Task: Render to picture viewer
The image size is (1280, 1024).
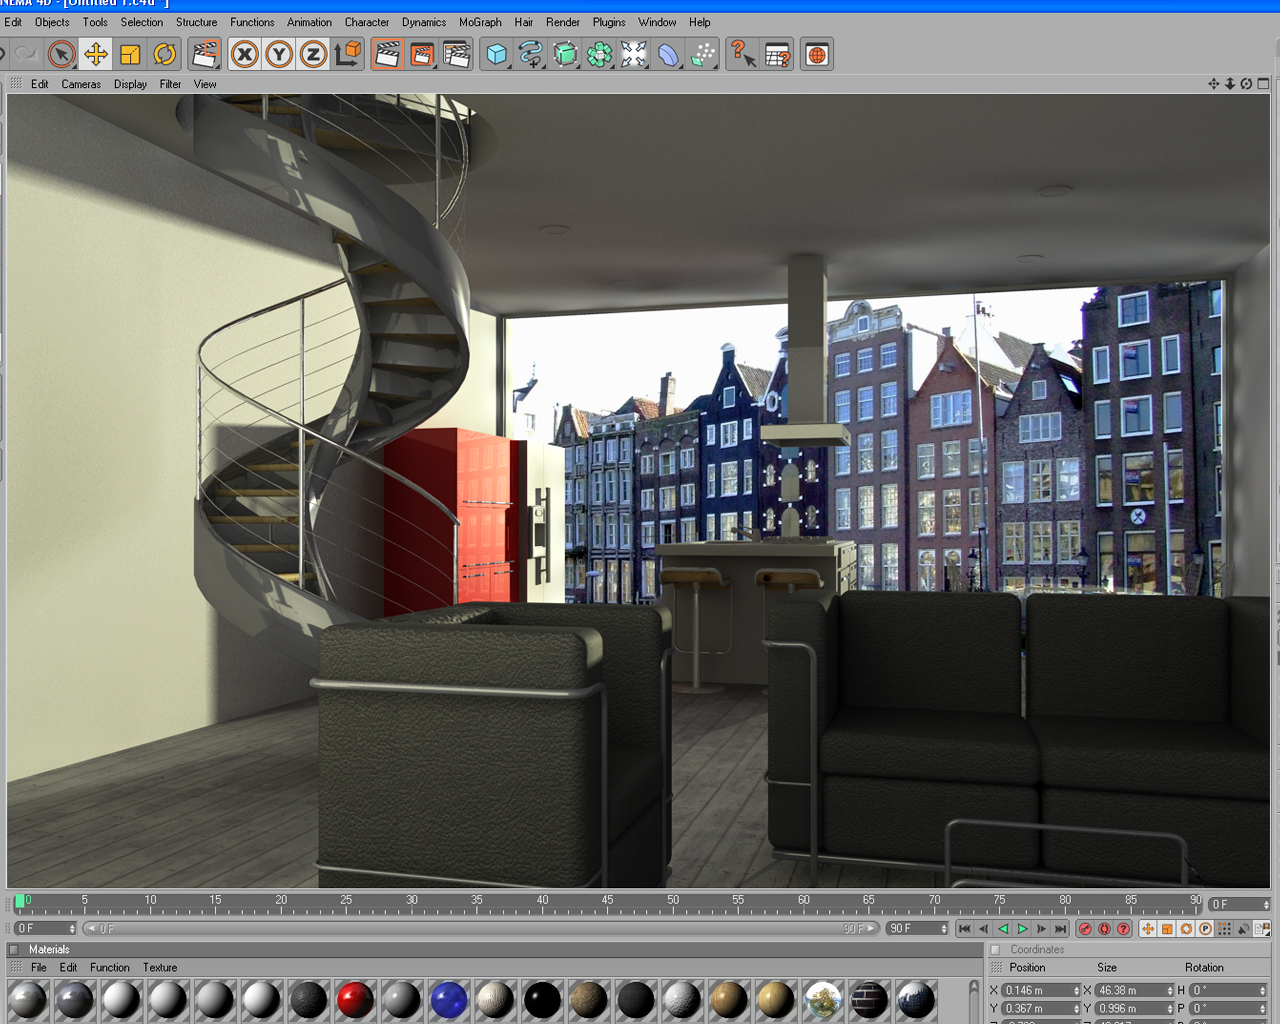Action: click(422, 54)
